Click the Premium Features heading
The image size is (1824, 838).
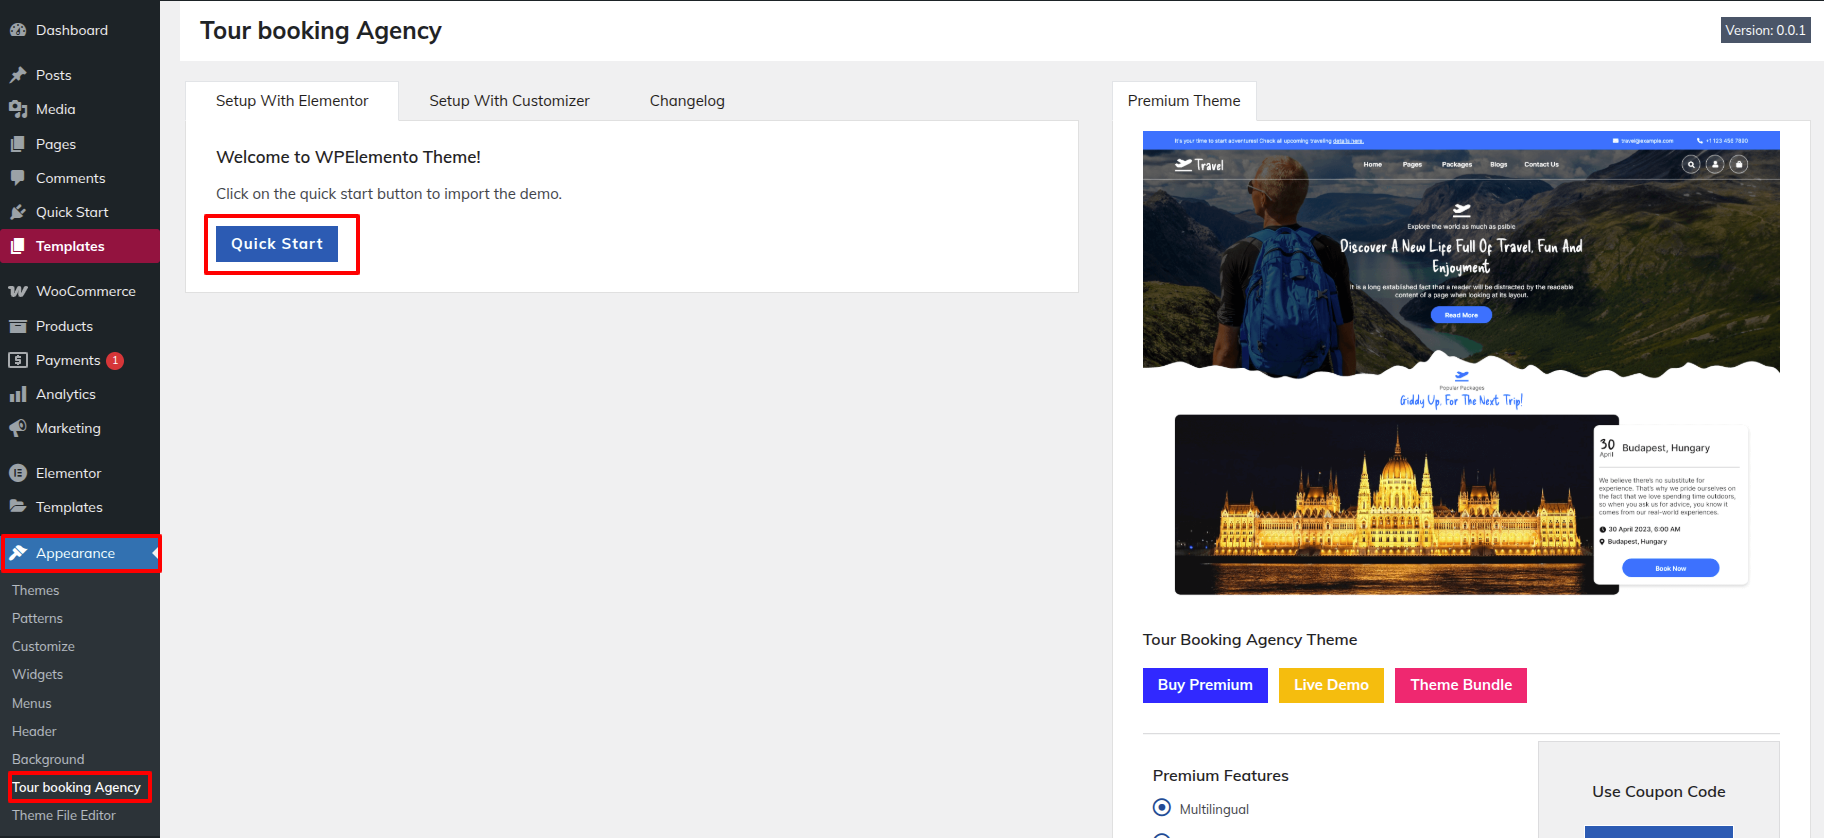(1220, 776)
